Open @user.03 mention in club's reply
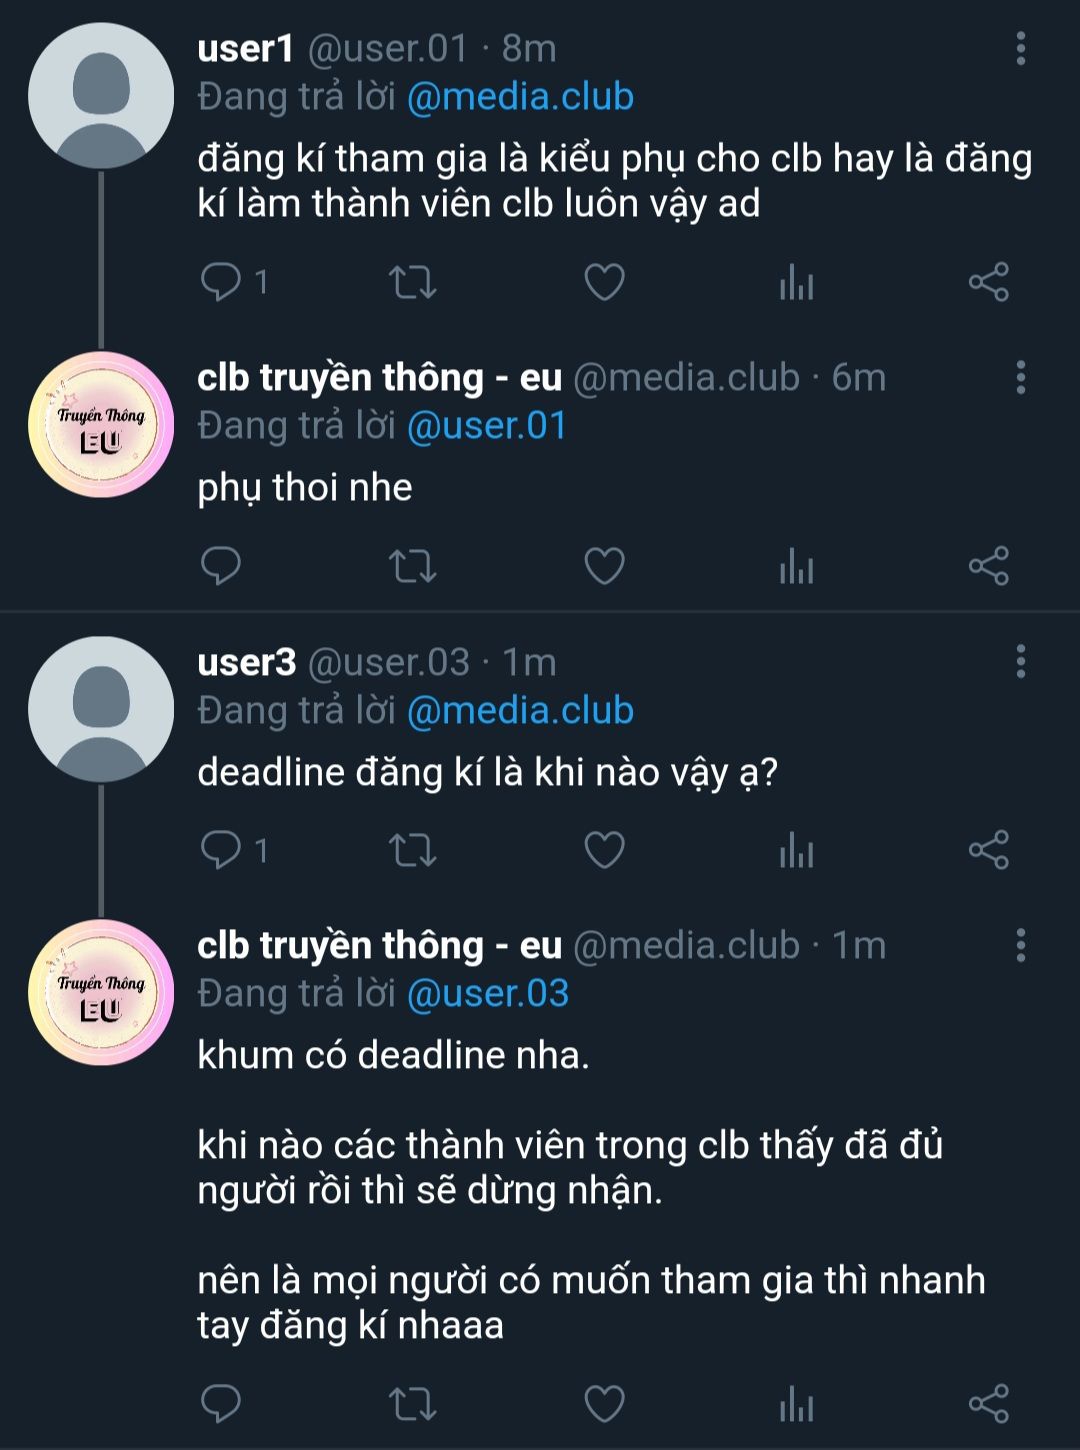This screenshot has width=1080, height=1450. click(x=488, y=994)
